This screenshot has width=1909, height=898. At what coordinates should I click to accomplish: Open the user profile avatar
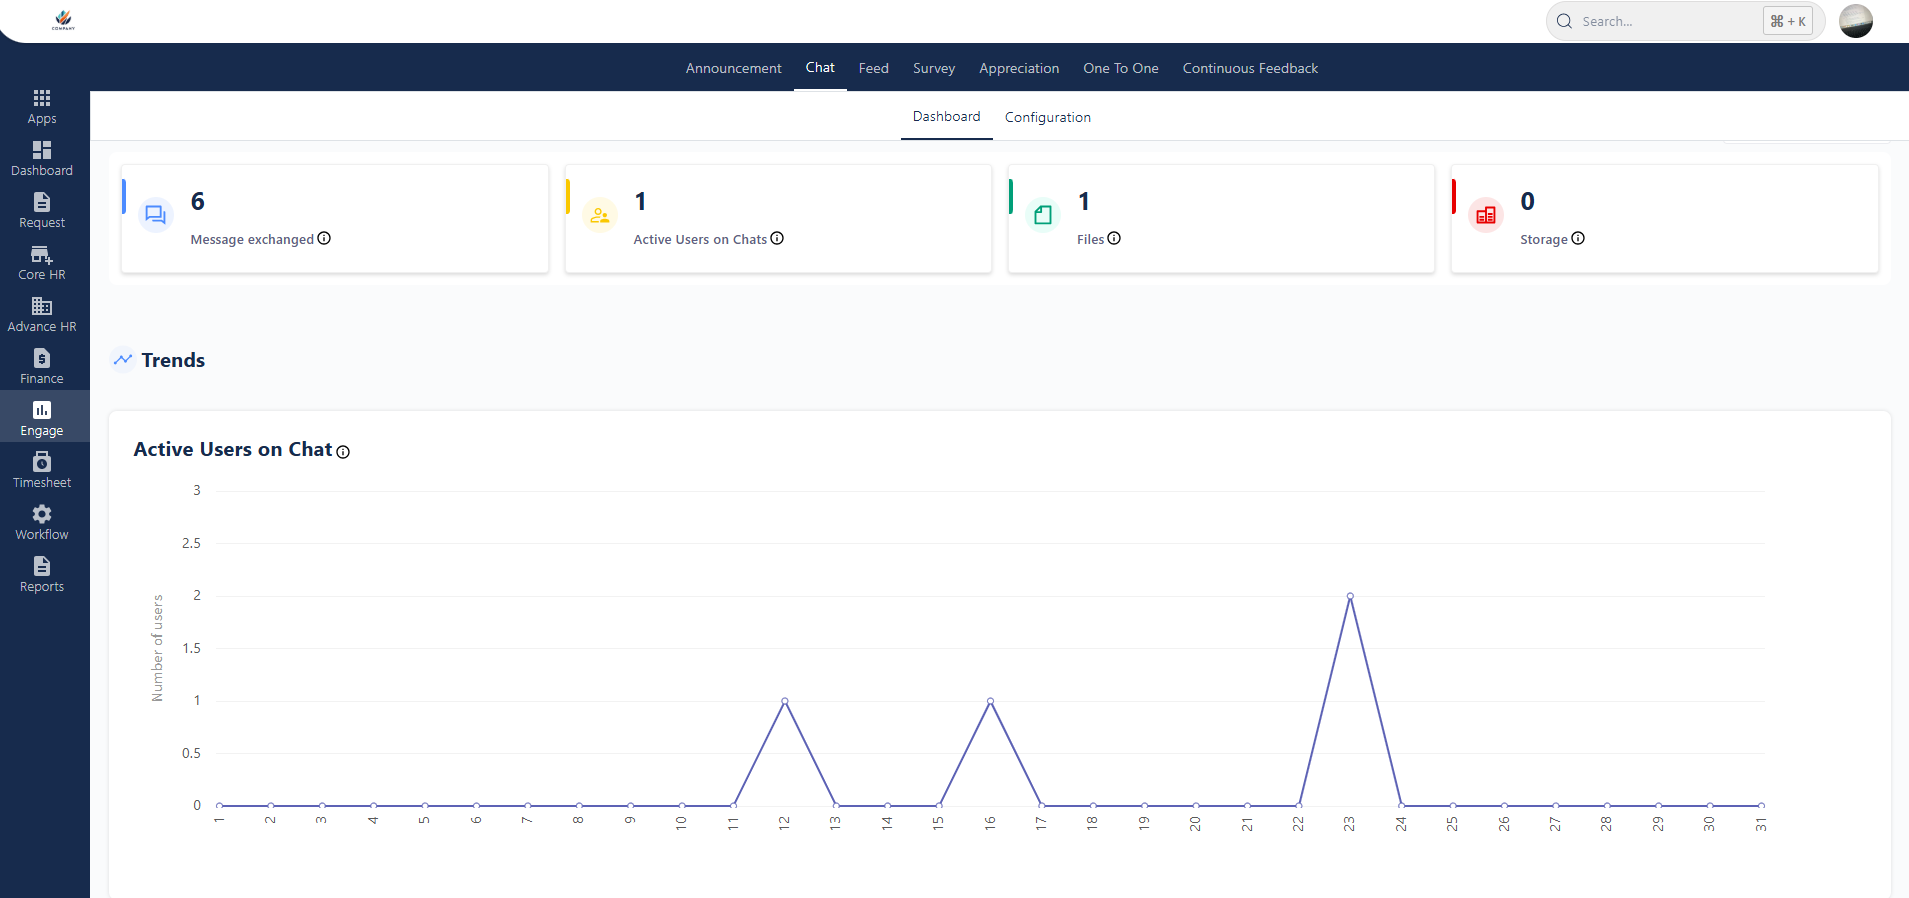pos(1856,21)
